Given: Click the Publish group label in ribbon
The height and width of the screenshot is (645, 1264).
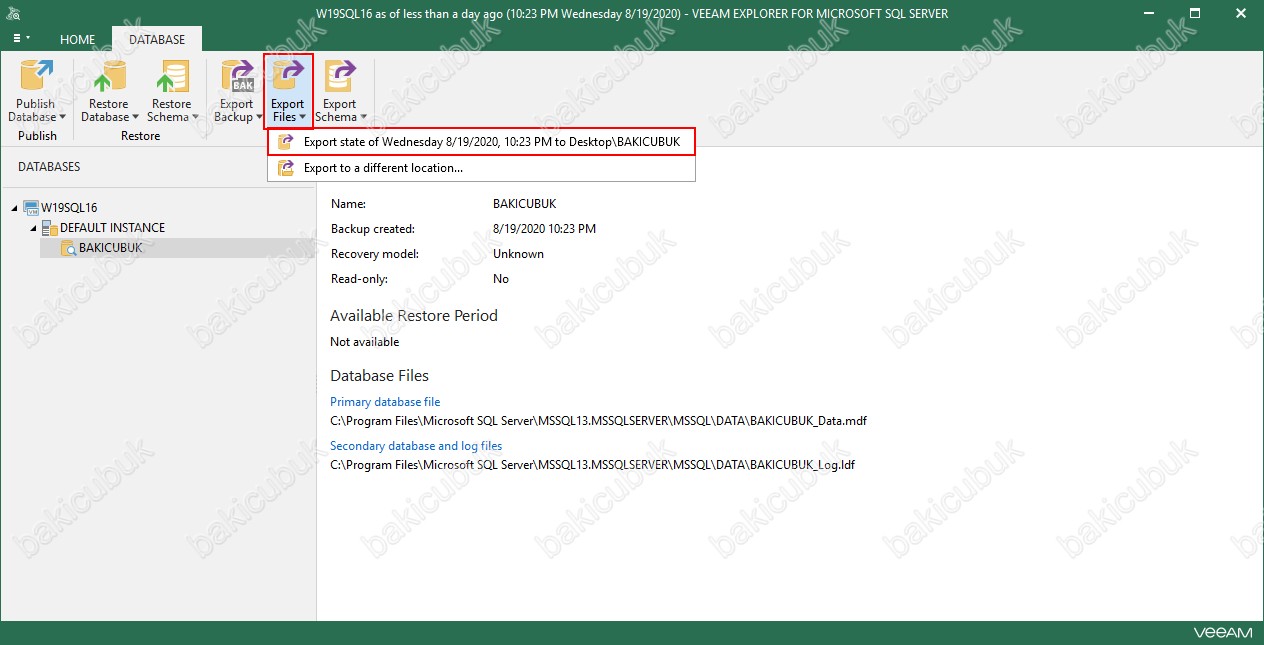Looking at the screenshot, I should [37, 136].
